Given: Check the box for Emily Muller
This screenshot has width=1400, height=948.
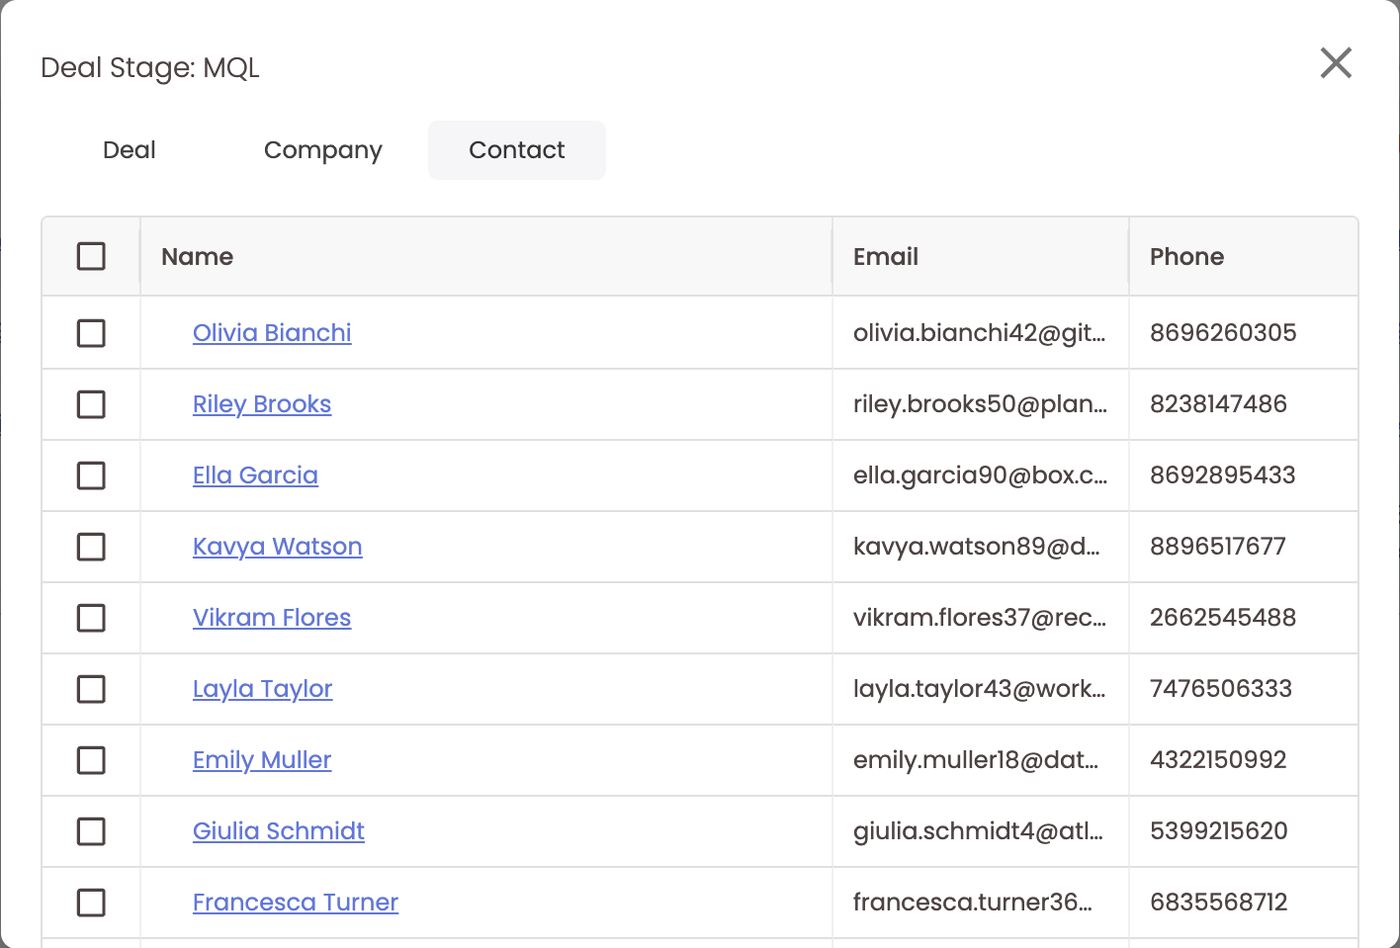Looking at the screenshot, I should 91,760.
